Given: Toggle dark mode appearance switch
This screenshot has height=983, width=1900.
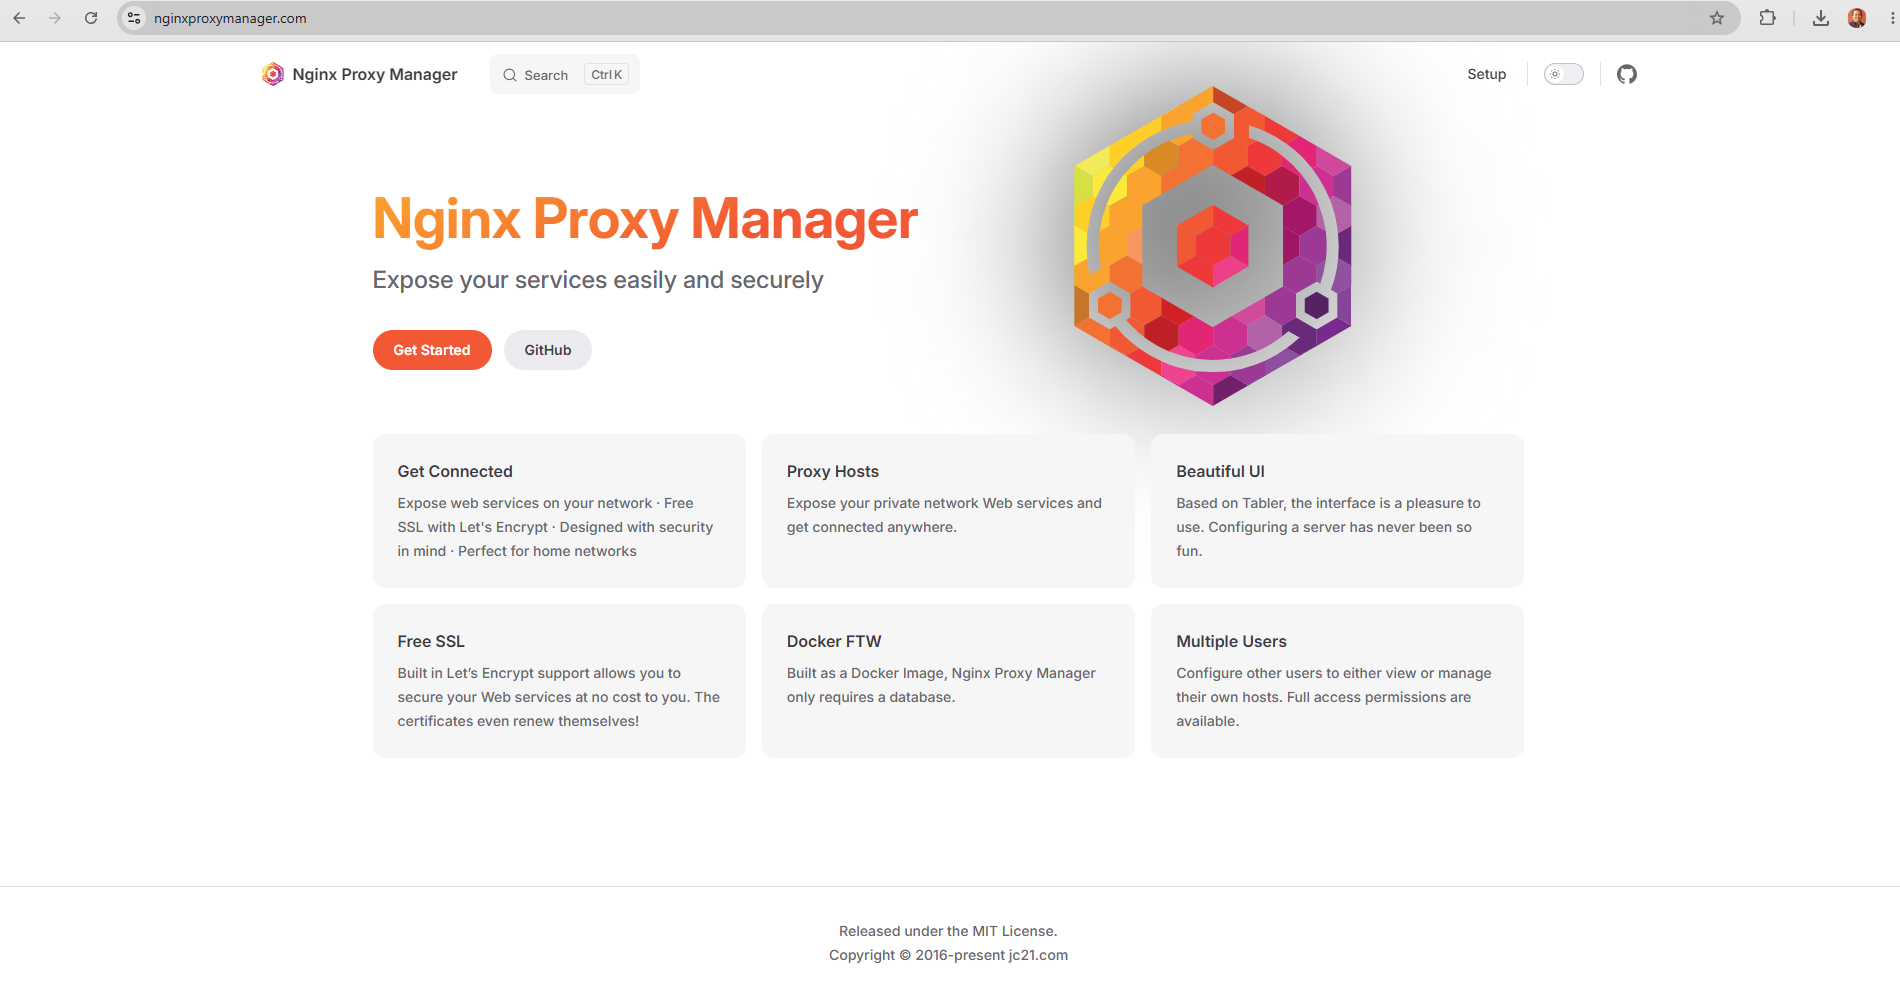Looking at the screenshot, I should (1564, 74).
